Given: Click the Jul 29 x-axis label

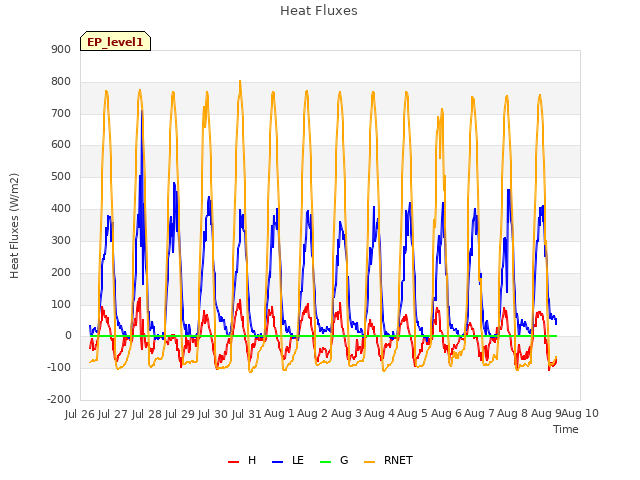Looking at the screenshot, I should coord(180,414).
